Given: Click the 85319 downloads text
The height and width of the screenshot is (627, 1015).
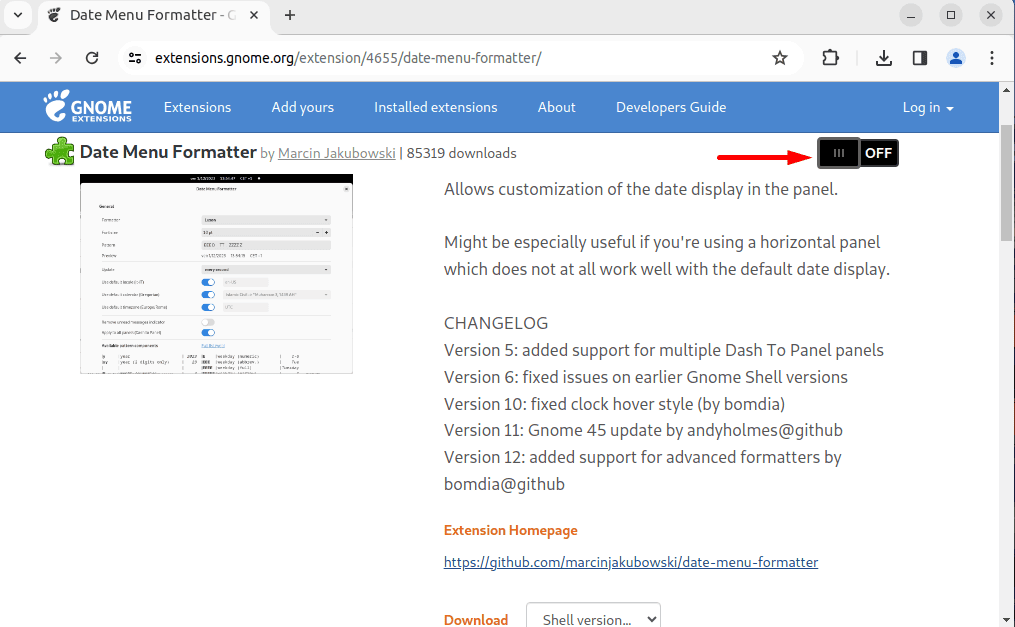Looking at the screenshot, I should click(462, 153).
